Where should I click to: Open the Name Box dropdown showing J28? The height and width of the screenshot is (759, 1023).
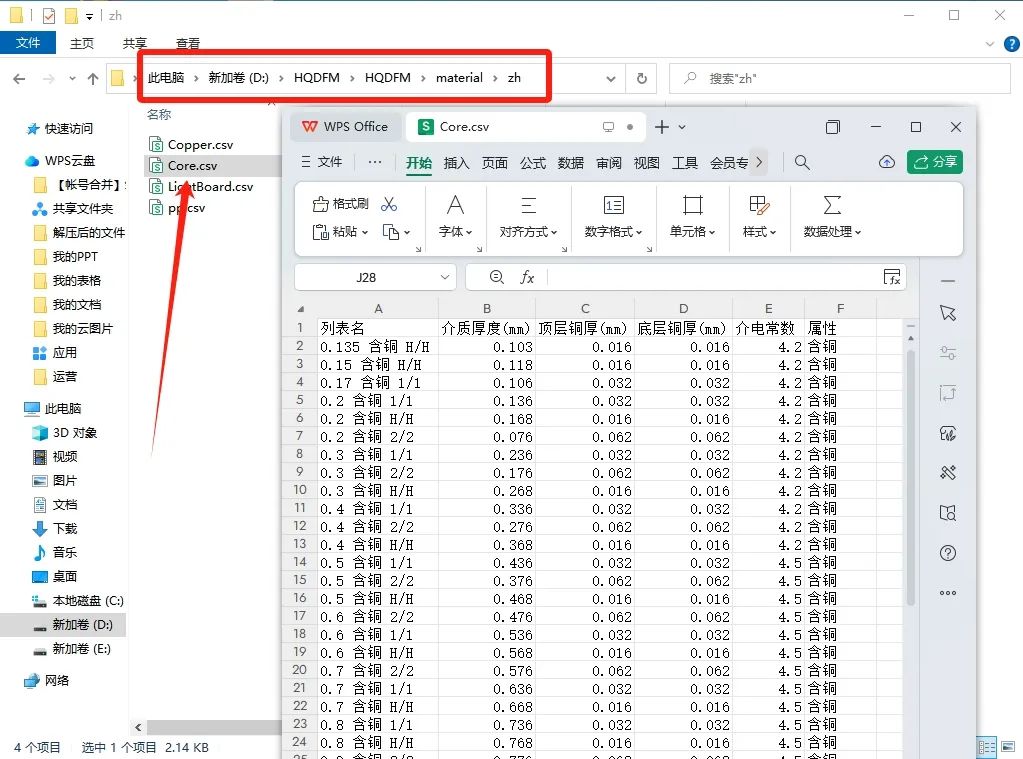[x=444, y=277]
